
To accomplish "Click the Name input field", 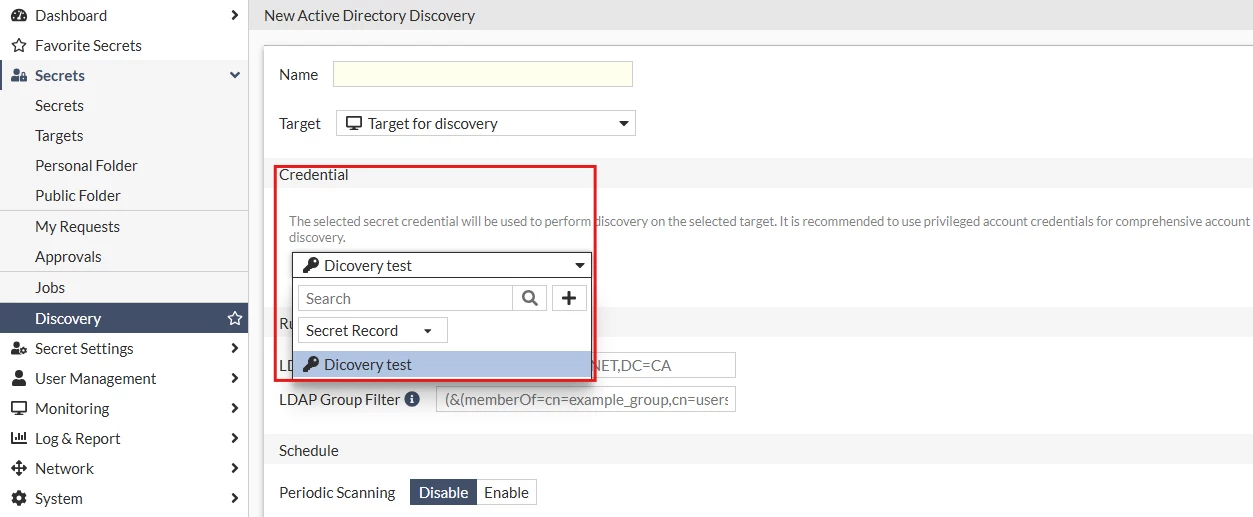I will pos(483,74).
